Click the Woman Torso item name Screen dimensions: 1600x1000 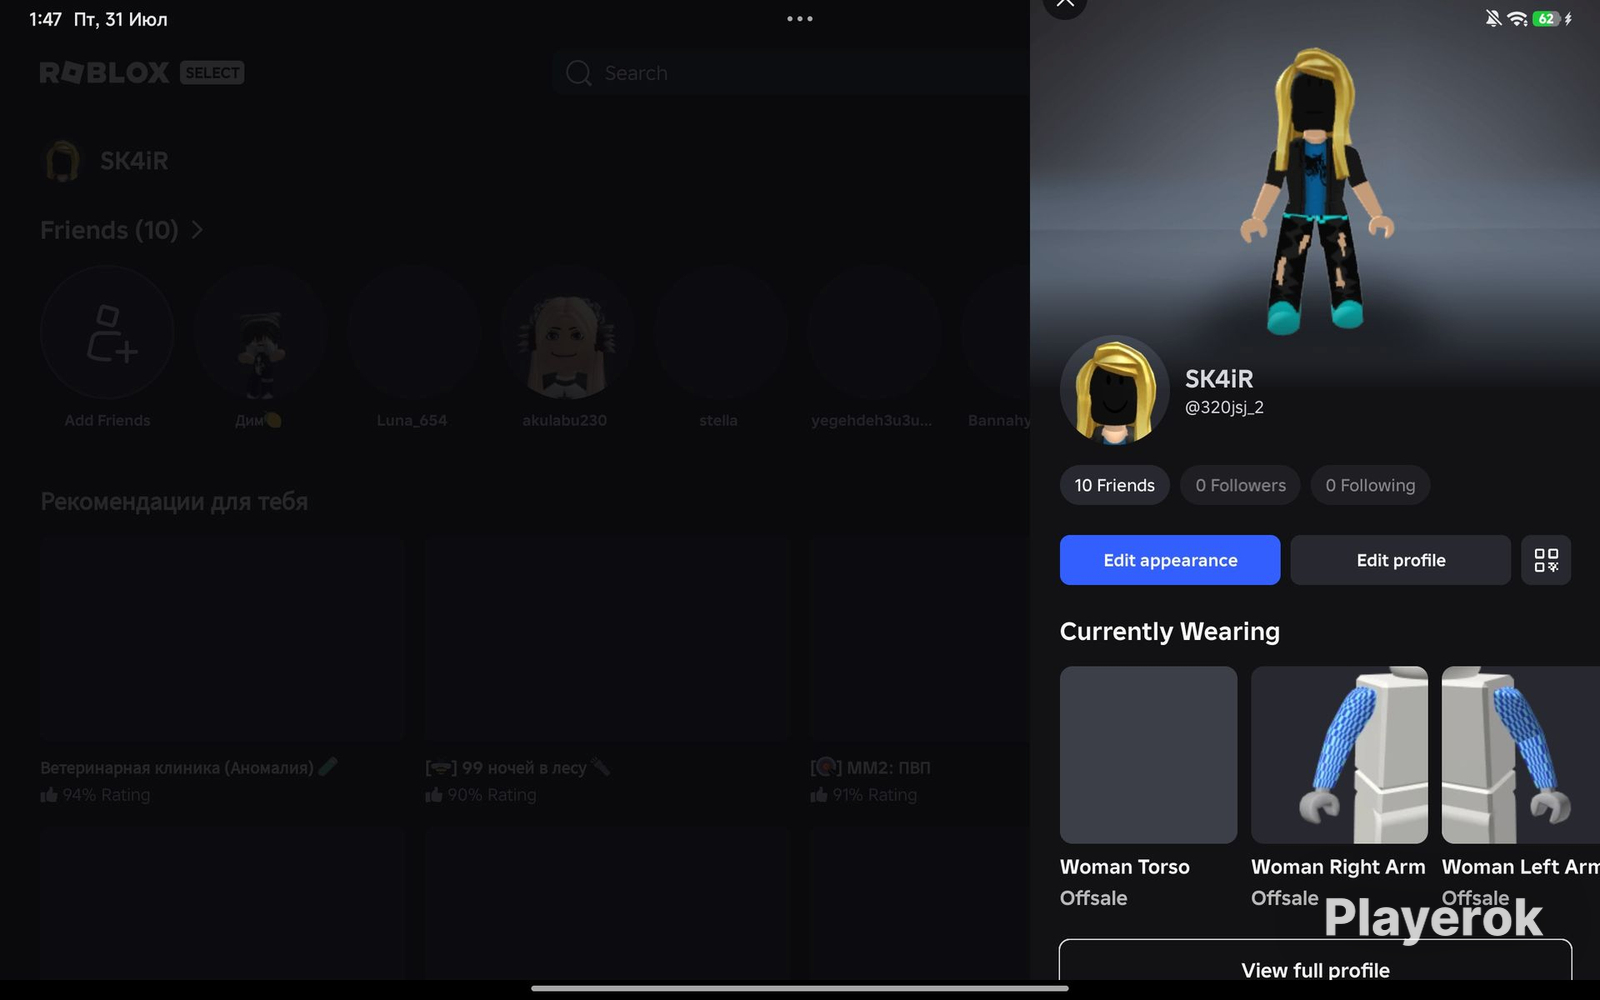pos(1125,867)
